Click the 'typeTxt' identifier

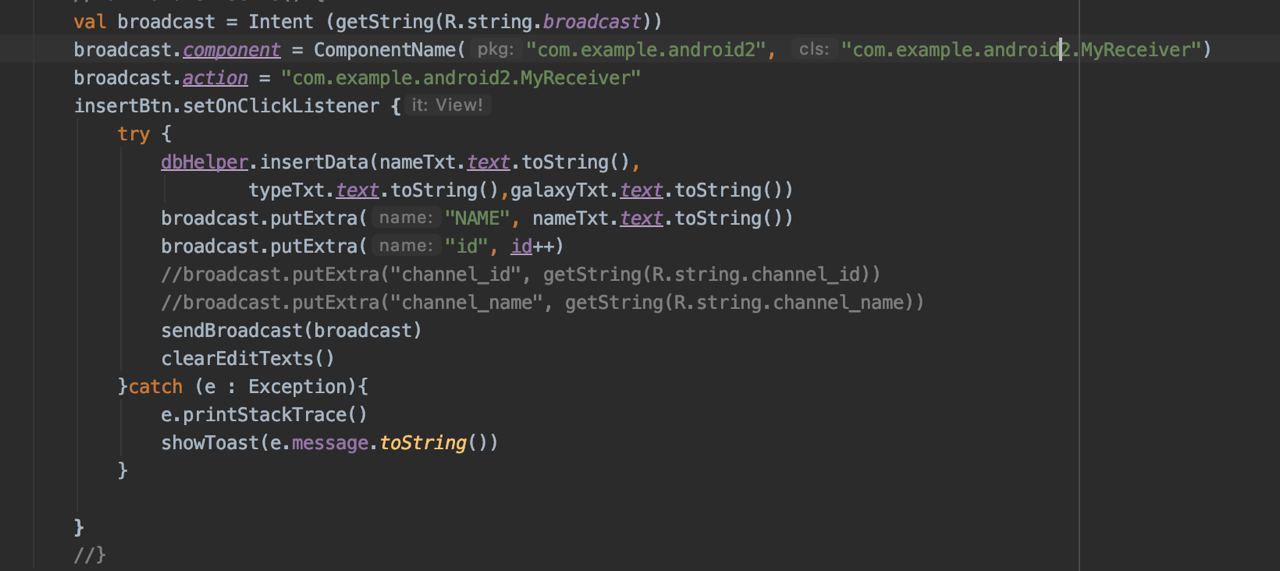pos(286,189)
